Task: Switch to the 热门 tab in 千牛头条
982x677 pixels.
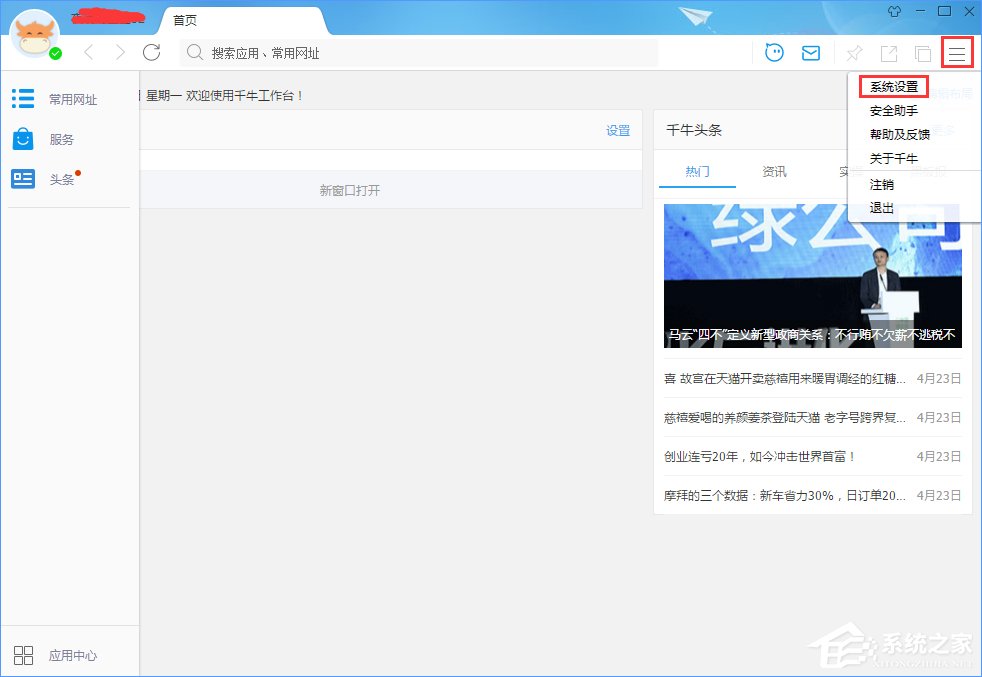Action: [x=697, y=171]
